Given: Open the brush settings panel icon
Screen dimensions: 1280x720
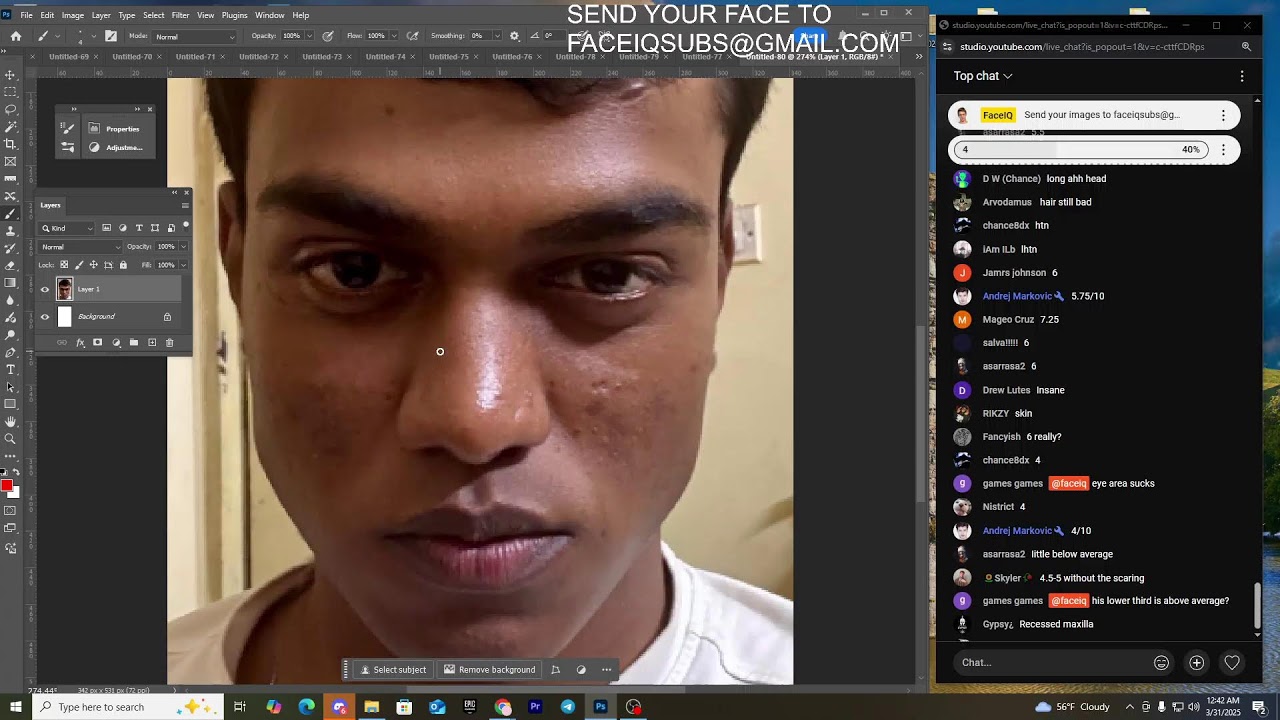Looking at the screenshot, I should point(111,36).
